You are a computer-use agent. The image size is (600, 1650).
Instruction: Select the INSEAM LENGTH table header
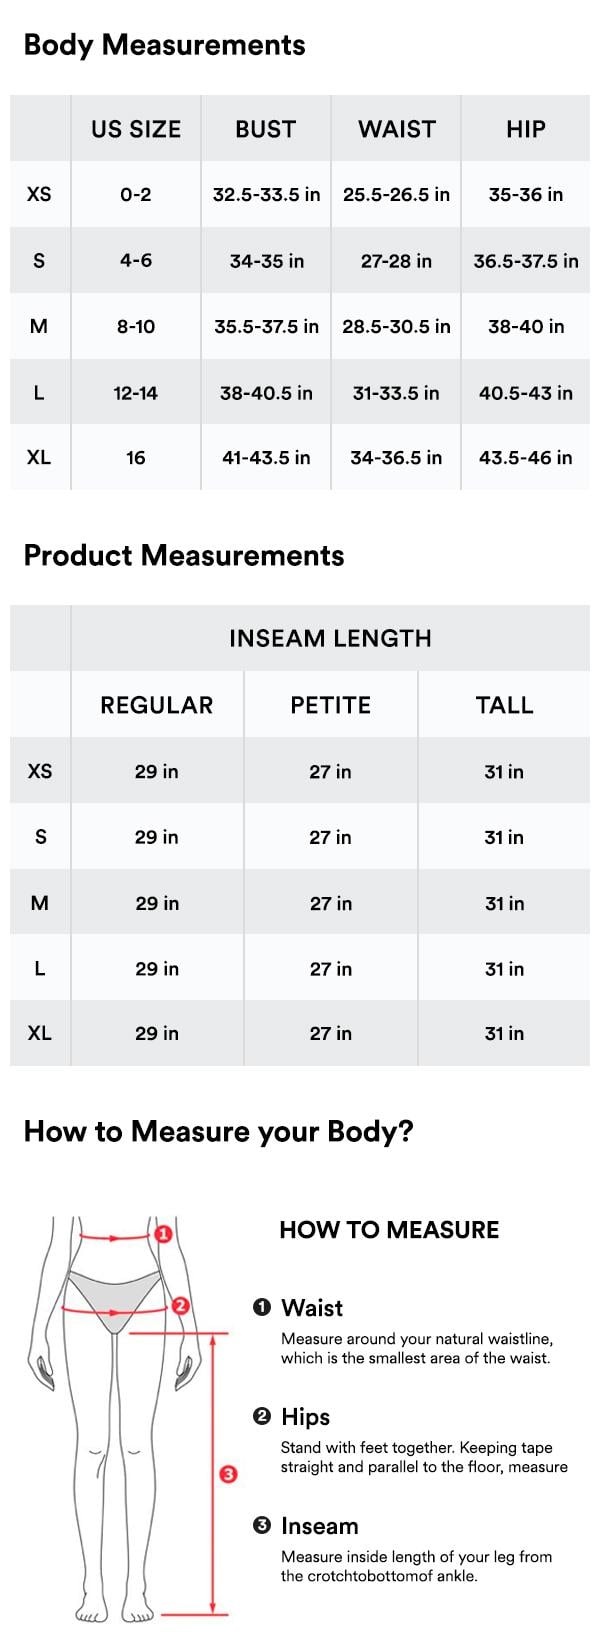tap(330, 638)
